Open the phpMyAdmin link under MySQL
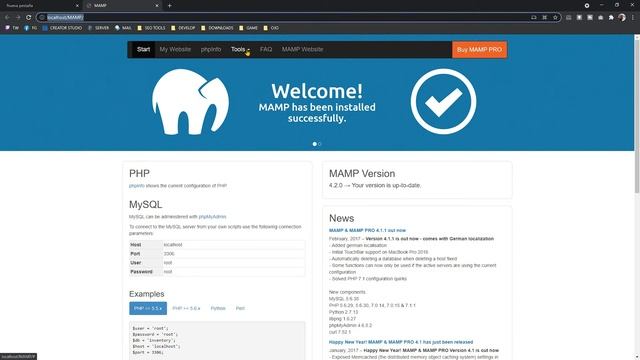This screenshot has width=640, height=360. [212, 217]
